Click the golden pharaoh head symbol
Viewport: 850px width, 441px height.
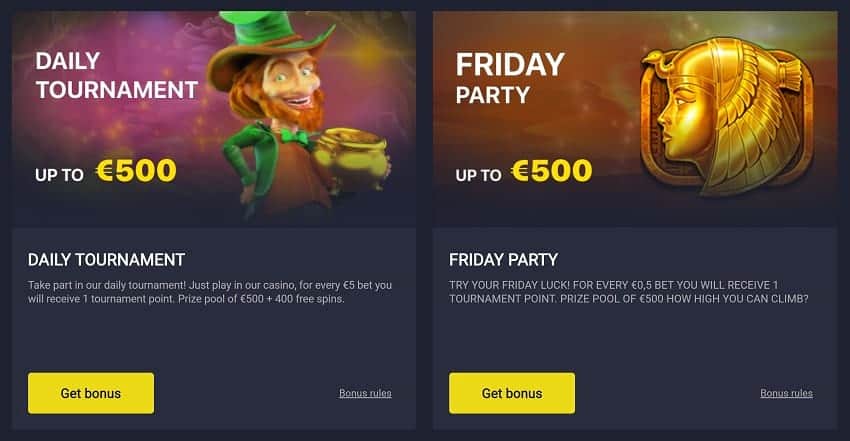726,115
